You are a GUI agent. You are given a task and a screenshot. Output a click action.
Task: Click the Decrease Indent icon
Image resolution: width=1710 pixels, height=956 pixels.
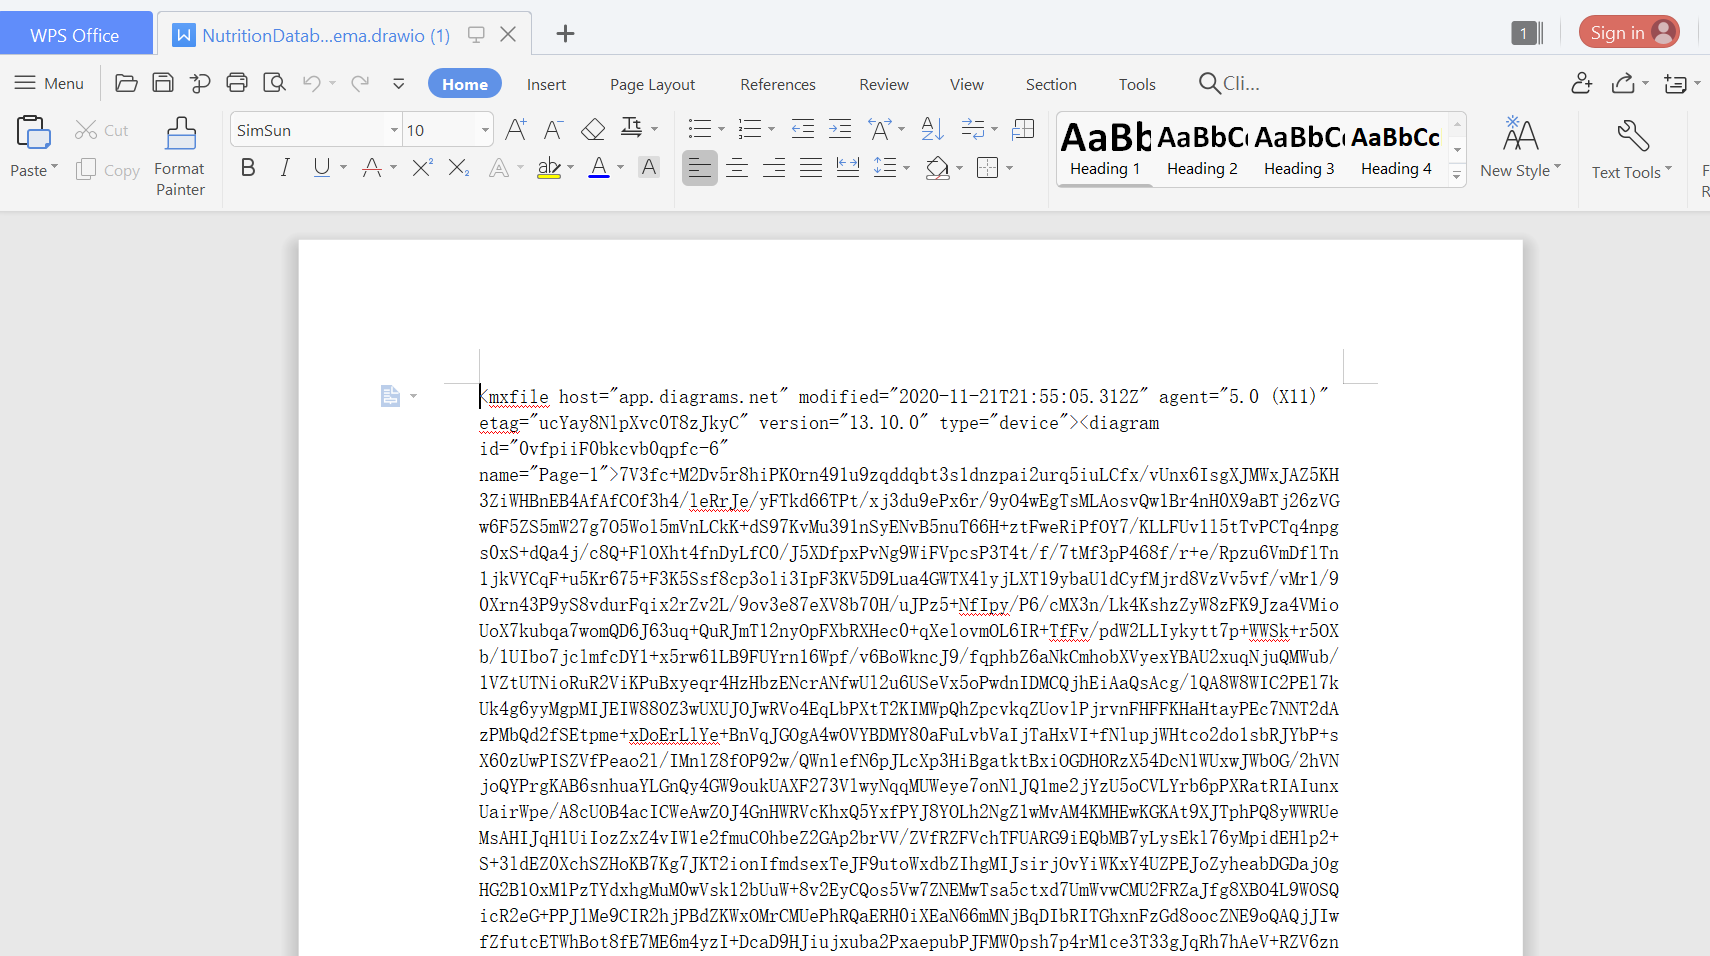click(x=803, y=129)
